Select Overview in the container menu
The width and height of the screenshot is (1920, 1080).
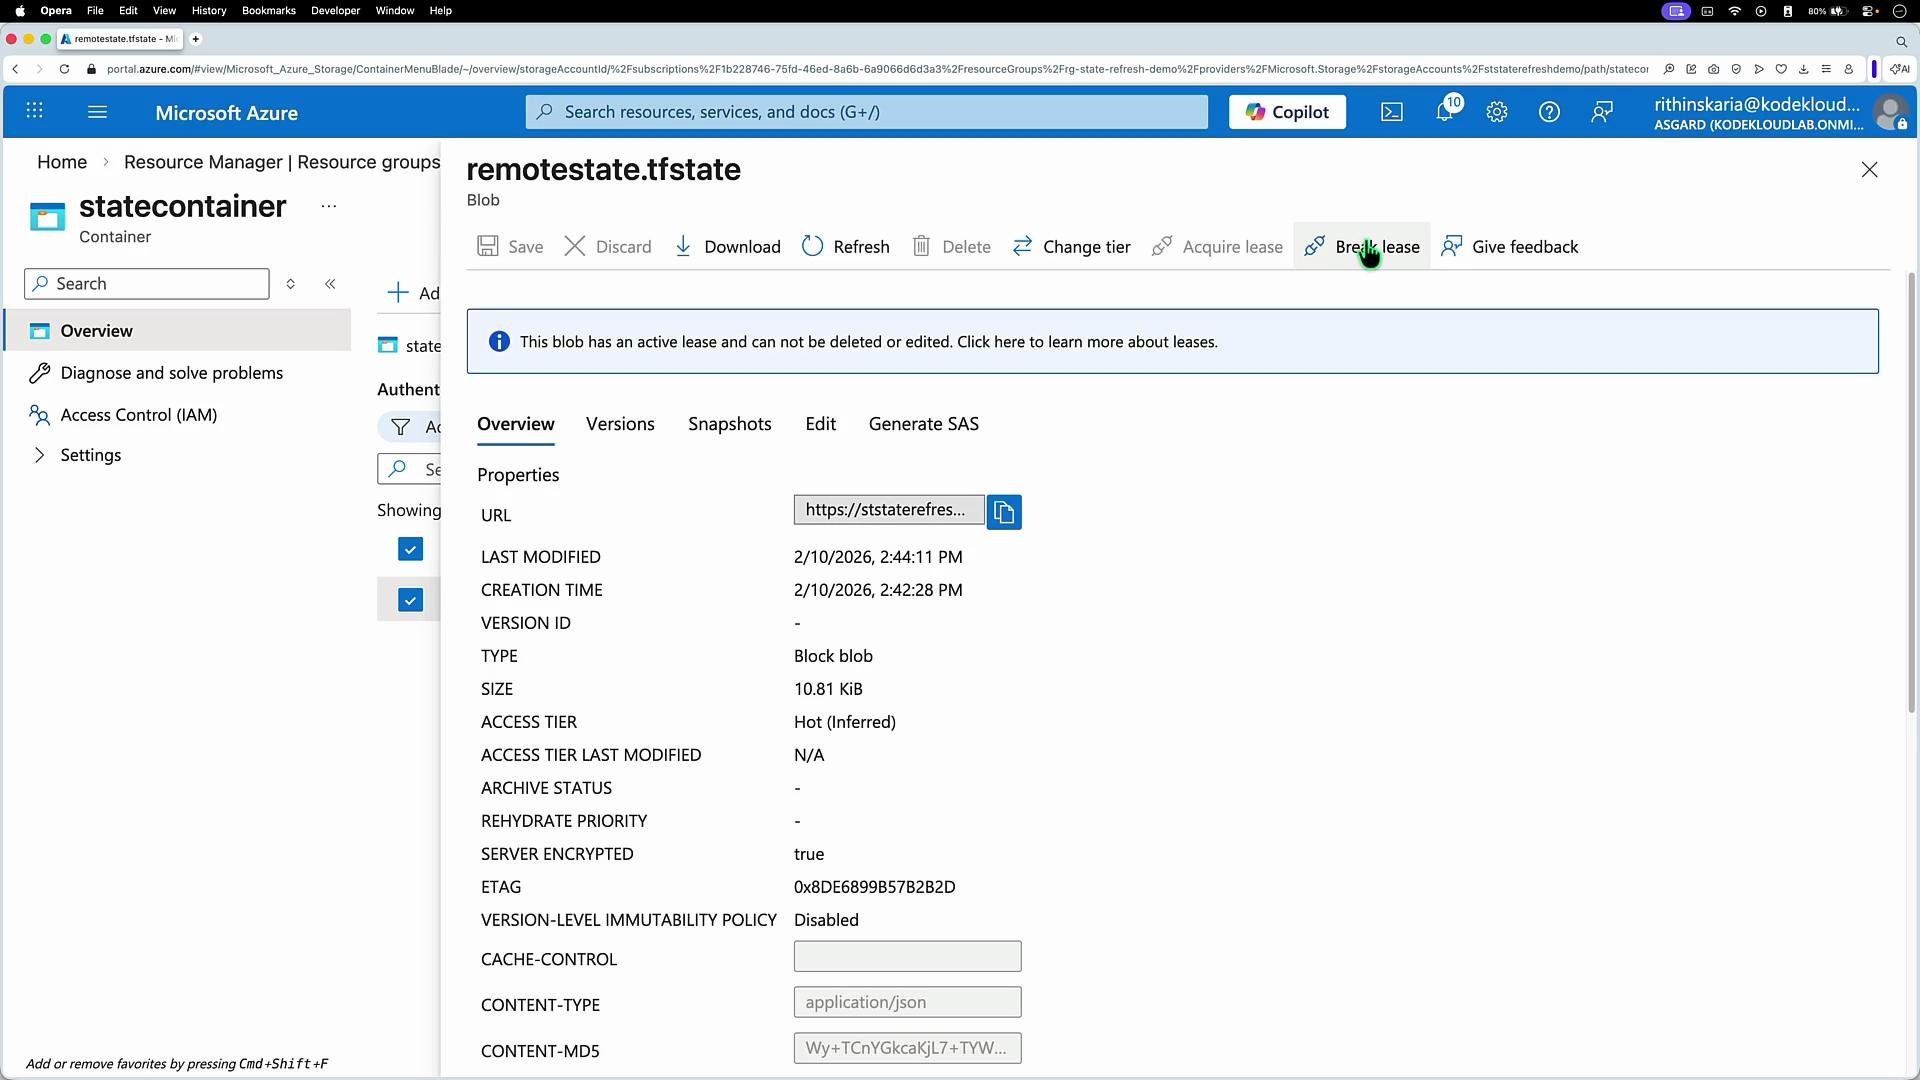click(x=178, y=331)
